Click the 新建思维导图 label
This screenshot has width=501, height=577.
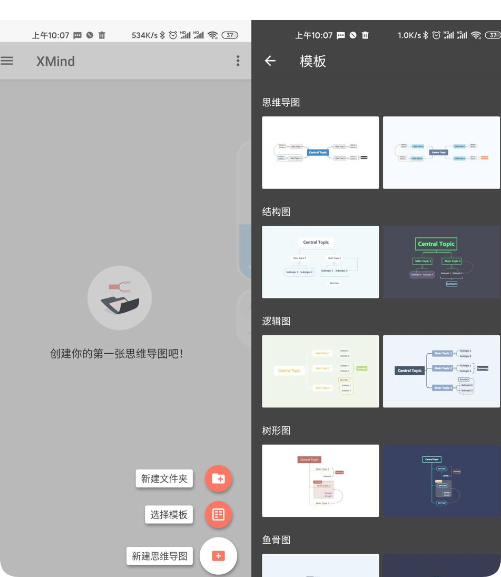click(160, 556)
